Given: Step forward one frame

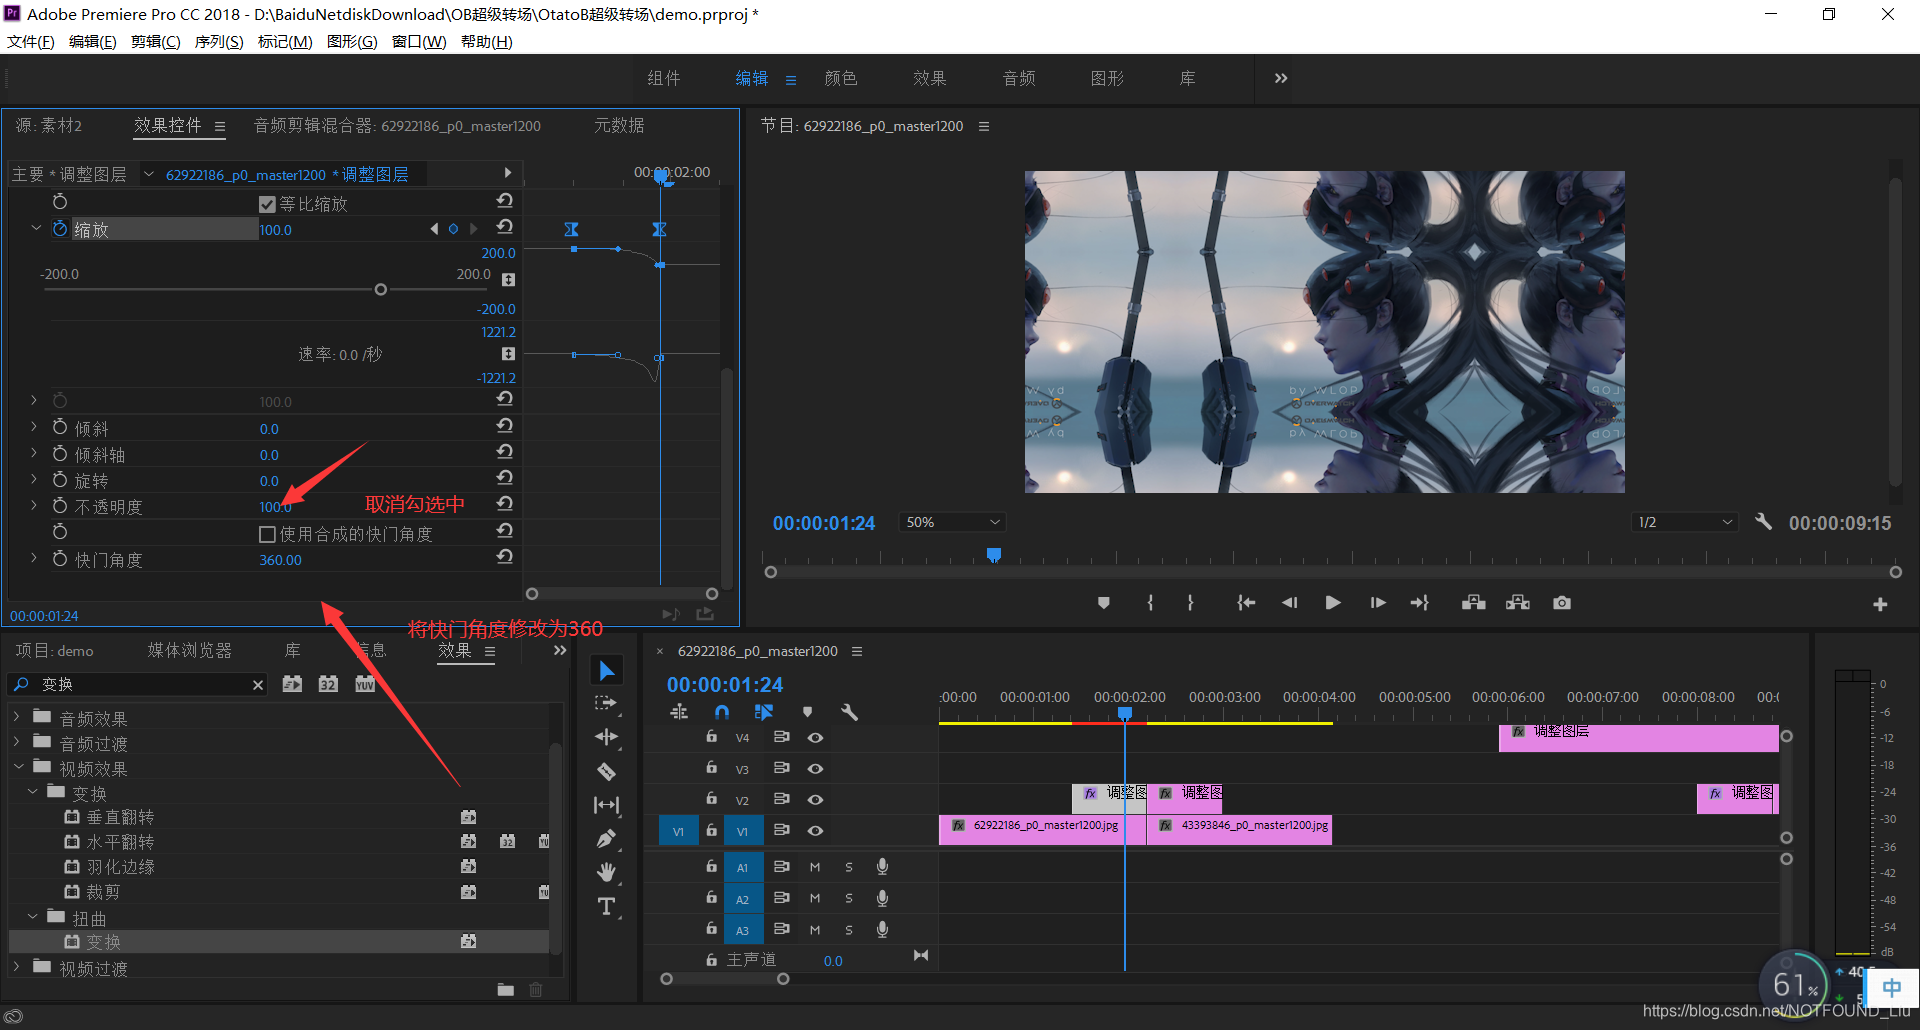Looking at the screenshot, I should pos(1377,603).
